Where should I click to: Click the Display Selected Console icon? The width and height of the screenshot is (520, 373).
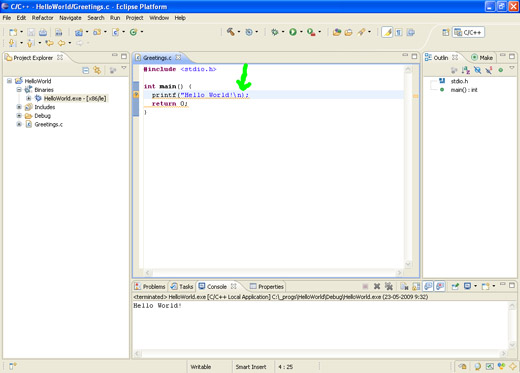(x=467, y=286)
